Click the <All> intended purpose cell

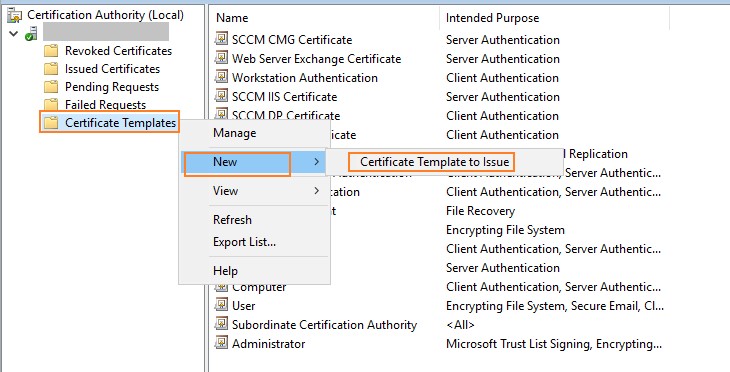coord(460,325)
